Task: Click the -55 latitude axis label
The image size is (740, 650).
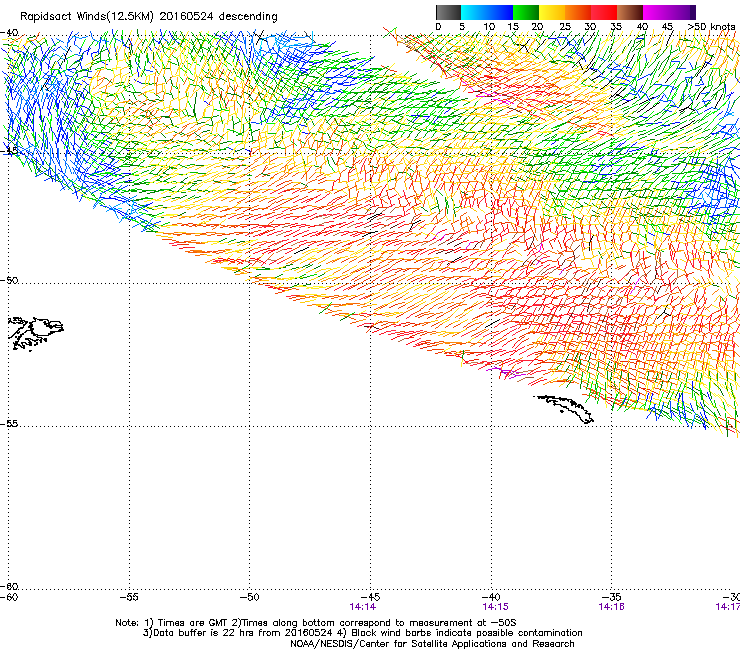Action: pyautogui.click(x=9, y=423)
